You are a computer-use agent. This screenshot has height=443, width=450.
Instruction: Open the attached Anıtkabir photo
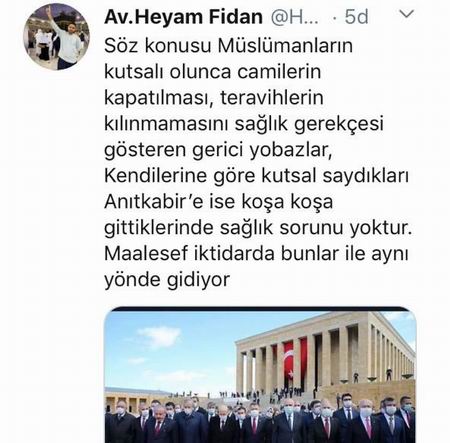coord(260,375)
